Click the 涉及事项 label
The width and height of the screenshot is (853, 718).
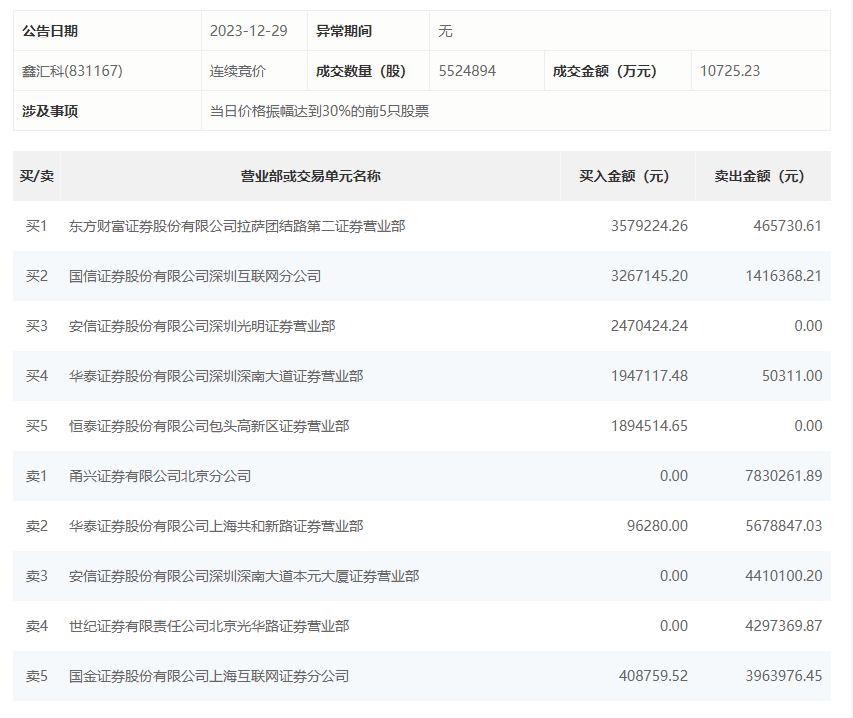[50, 112]
